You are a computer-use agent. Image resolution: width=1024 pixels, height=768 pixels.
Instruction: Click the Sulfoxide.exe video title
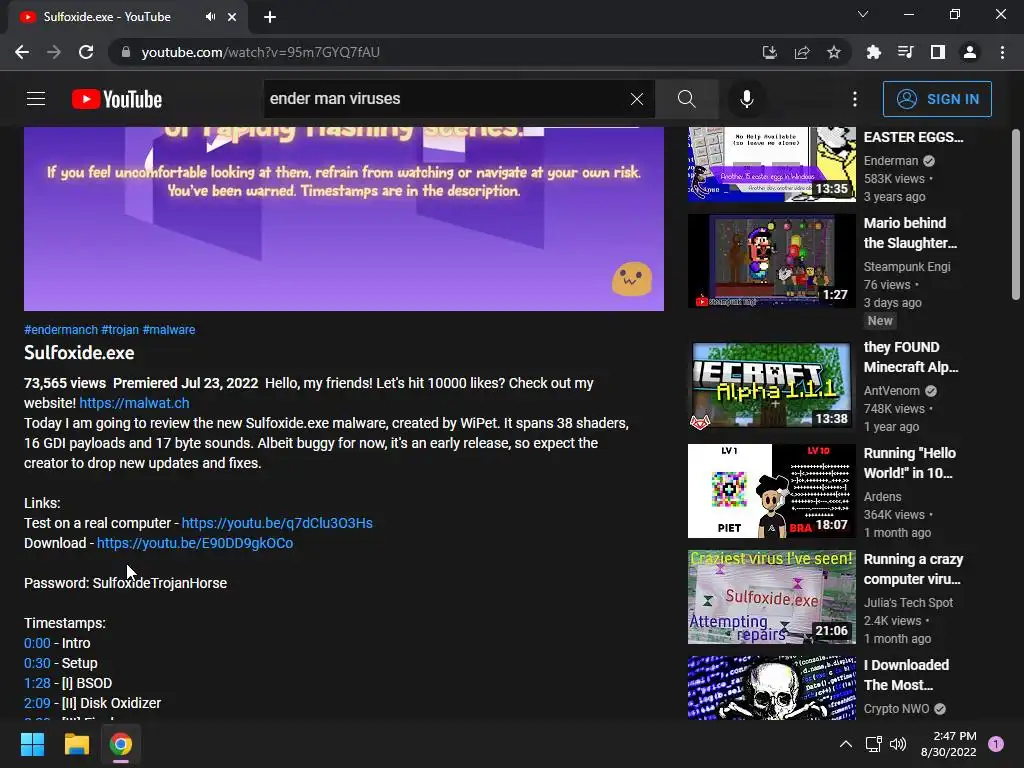point(79,353)
